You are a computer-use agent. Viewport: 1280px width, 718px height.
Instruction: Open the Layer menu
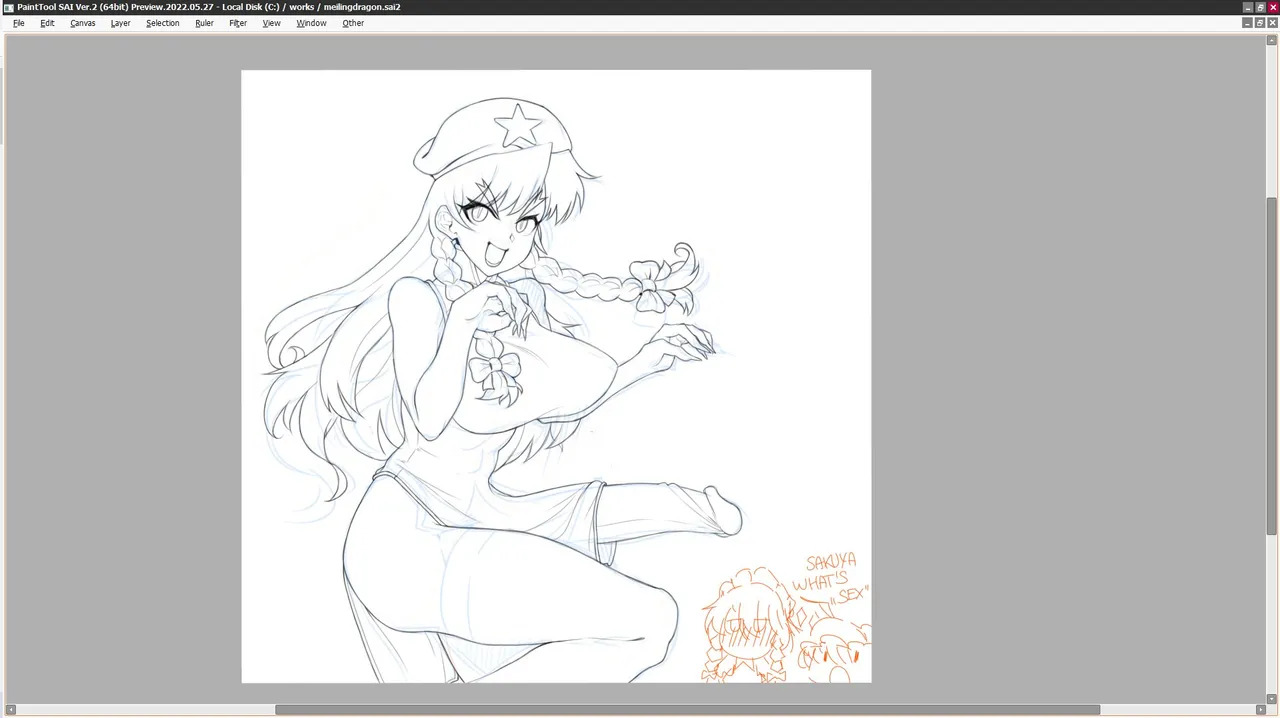120,23
